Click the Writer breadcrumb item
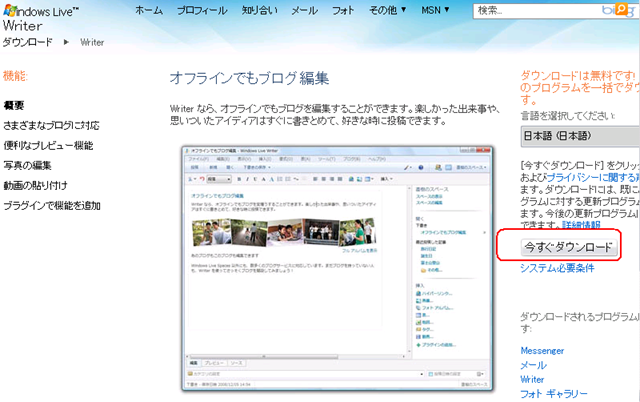Viewport: 640px width, 402px height. coord(92,42)
